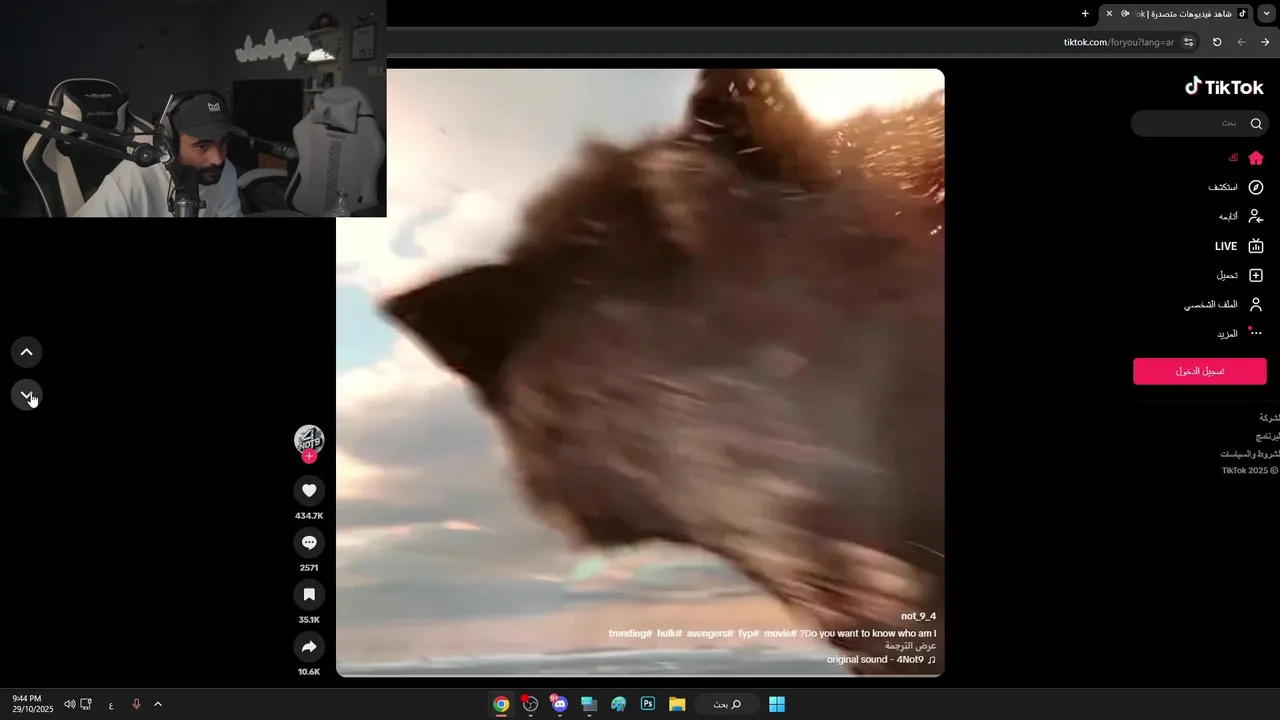The height and width of the screenshot is (720, 1280).
Task: Click the TikTok logo
Action: [1224, 87]
